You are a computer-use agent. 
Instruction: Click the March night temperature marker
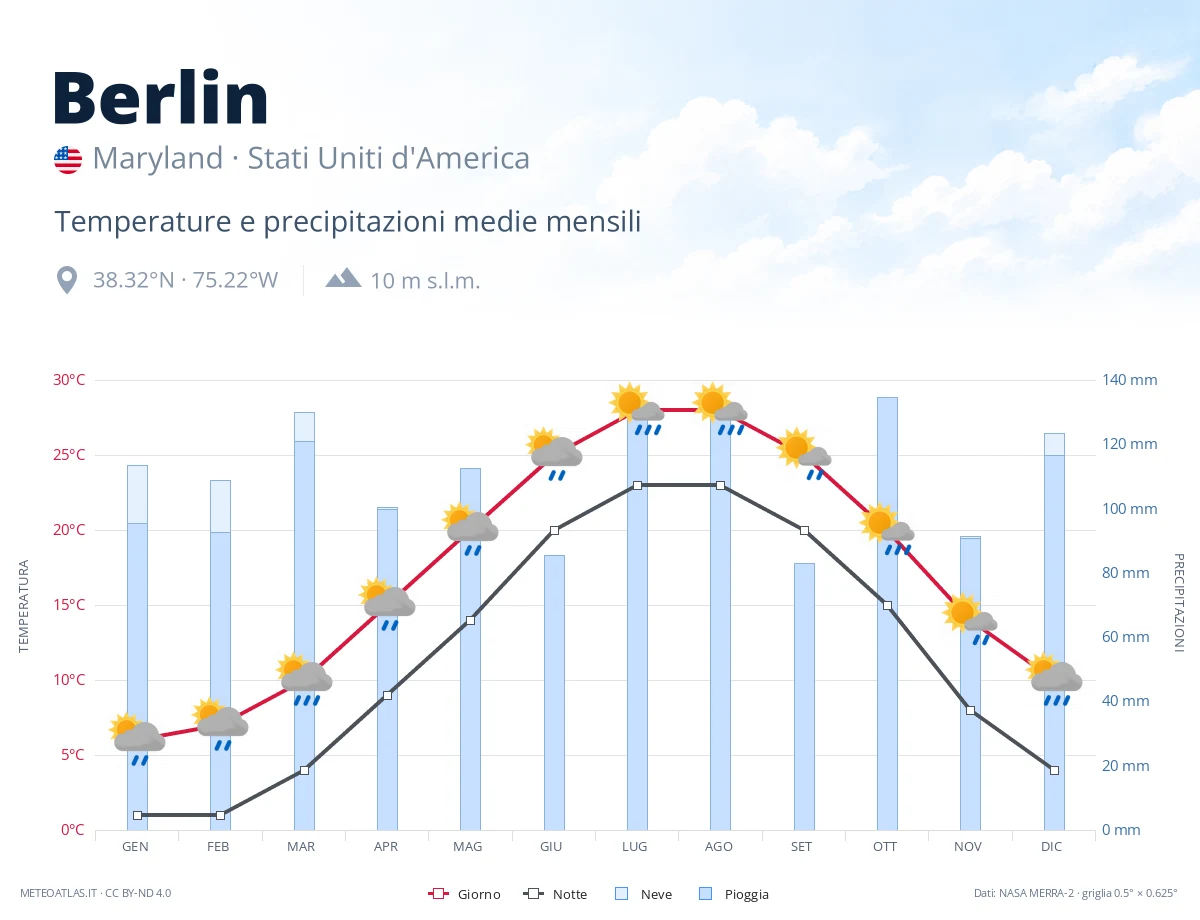point(304,770)
